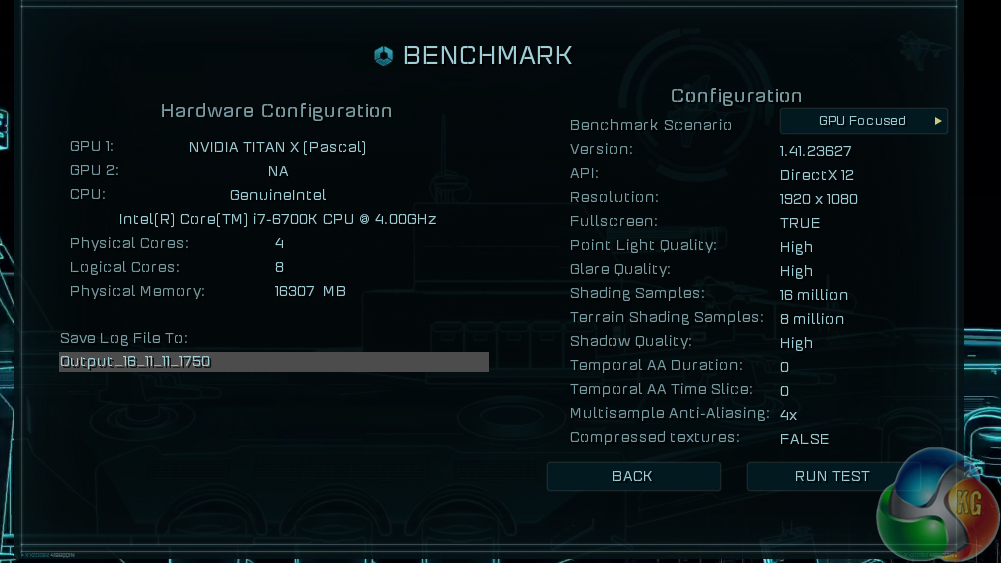Expand the arrow on the GPU Focused selector
Image resolution: width=1001 pixels, height=563 pixels.
coord(938,121)
